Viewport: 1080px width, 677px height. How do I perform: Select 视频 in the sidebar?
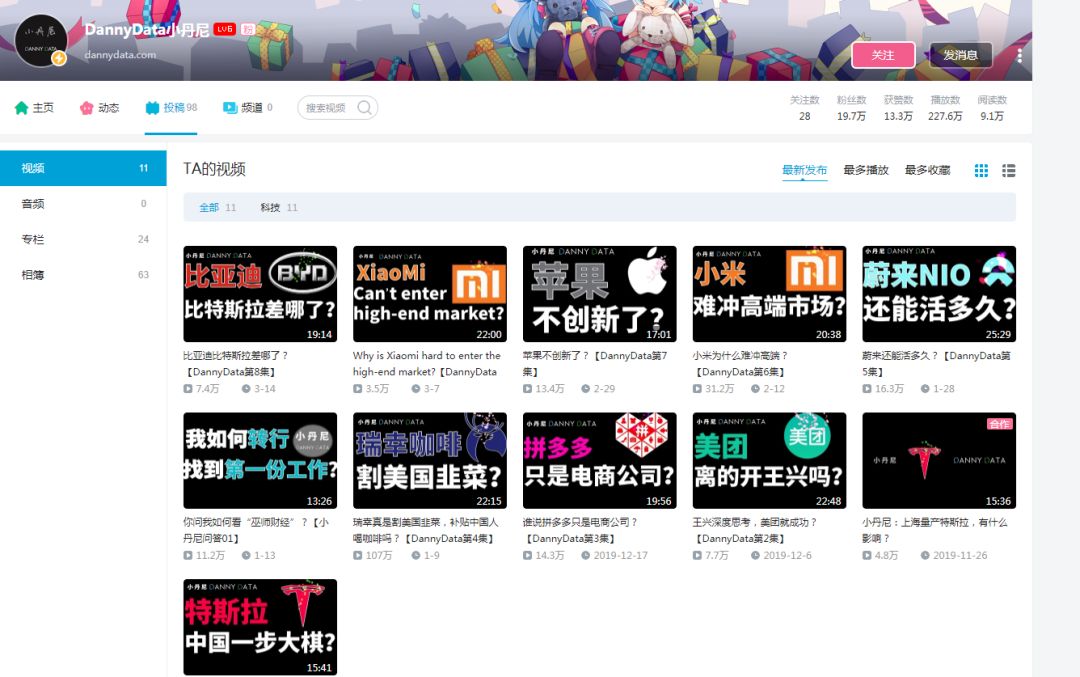pyautogui.click(x=83, y=168)
